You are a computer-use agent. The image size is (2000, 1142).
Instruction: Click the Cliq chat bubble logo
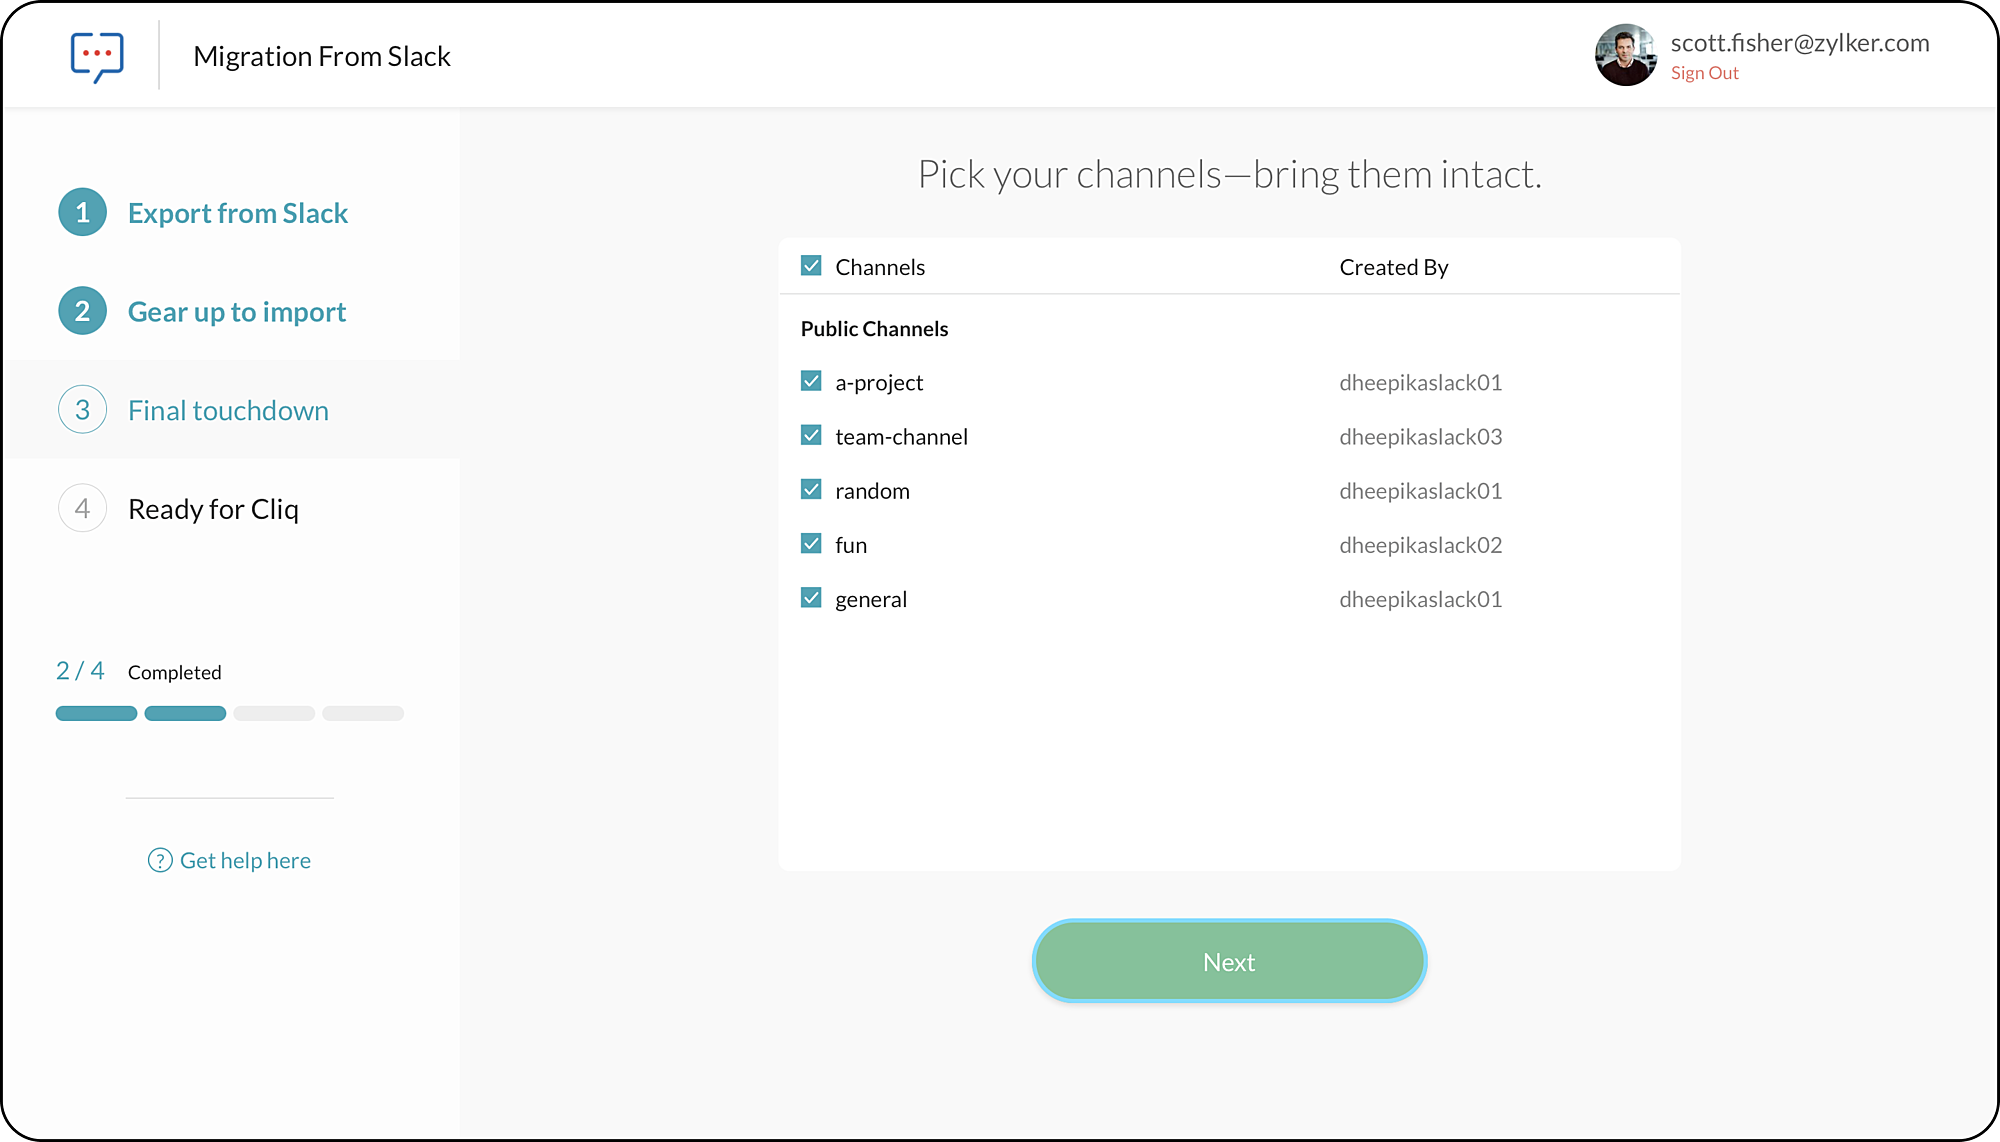pyautogui.click(x=97, y=56)
